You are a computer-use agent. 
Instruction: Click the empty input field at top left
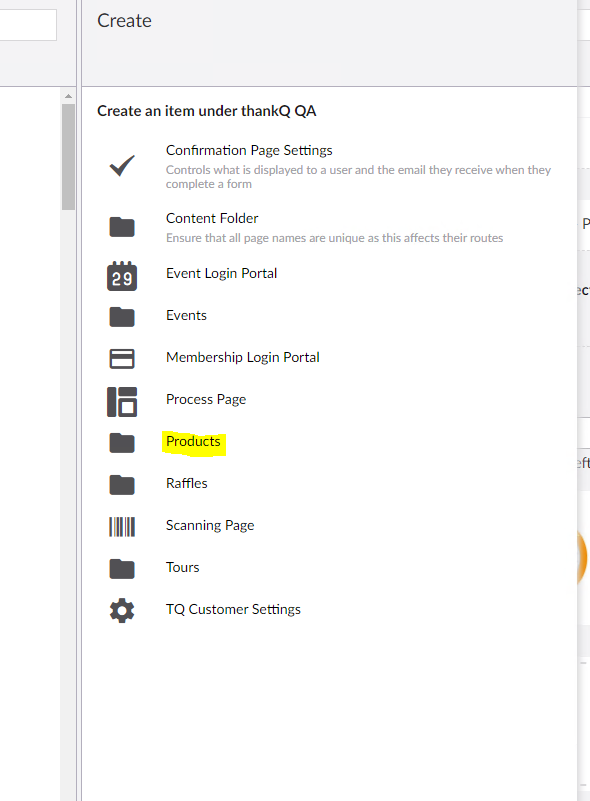(27, 24)
